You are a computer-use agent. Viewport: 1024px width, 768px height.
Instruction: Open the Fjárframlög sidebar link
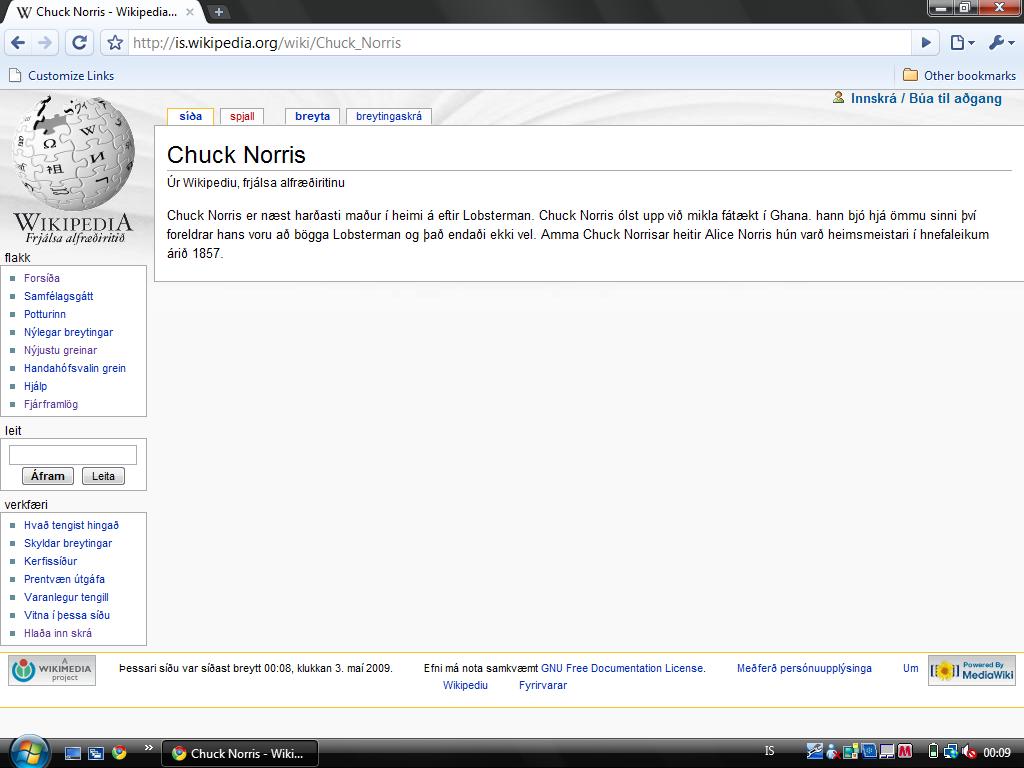pos(51,404)
